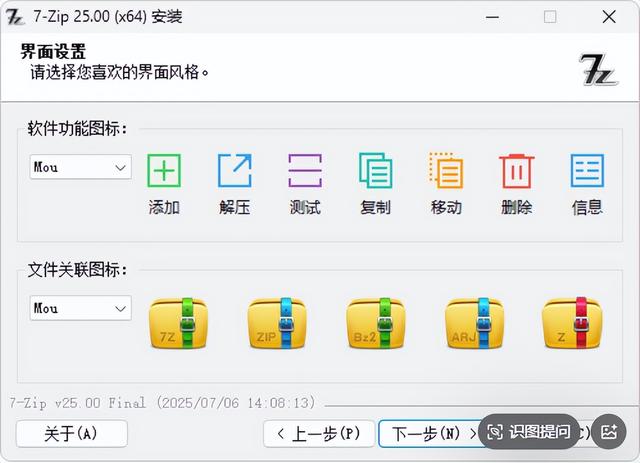Select the Z archive folder with red strap
640x463 pixels.
(x=572, y=323)
